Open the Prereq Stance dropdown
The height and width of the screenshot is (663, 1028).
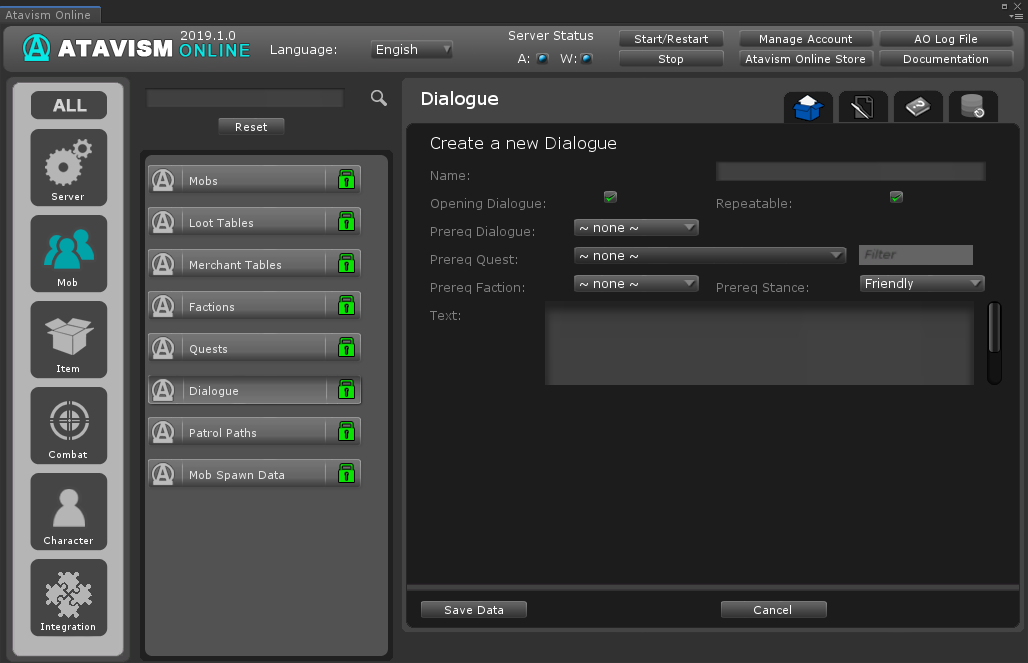pyautogui.click(x=922, y=284)
